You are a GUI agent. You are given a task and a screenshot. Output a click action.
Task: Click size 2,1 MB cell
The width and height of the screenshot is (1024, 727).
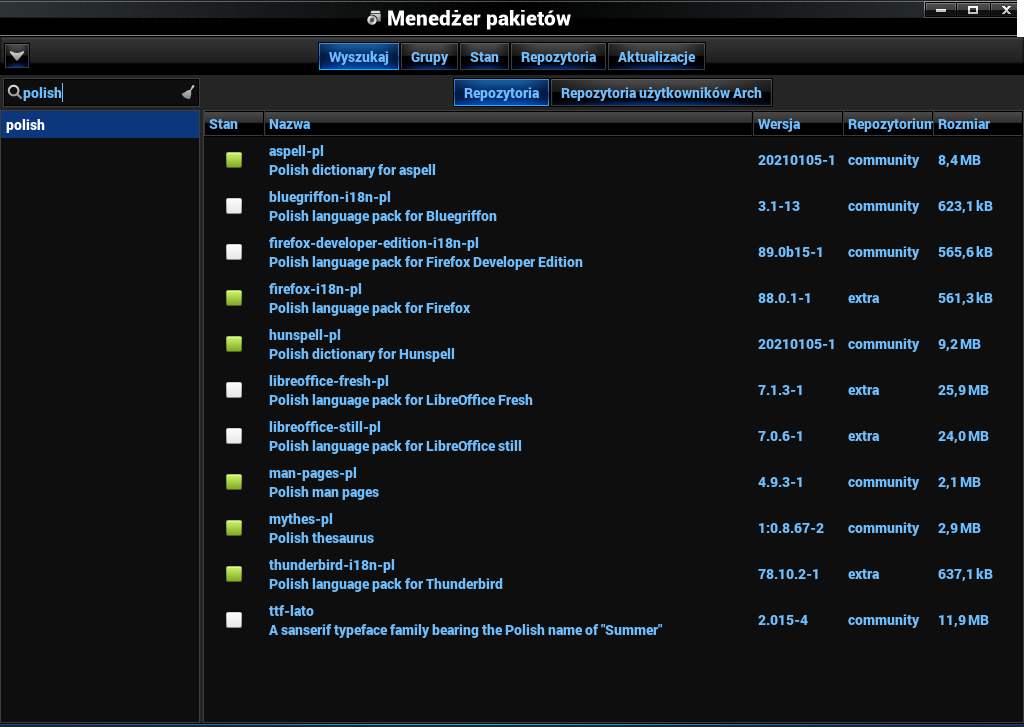pos(959,482)
